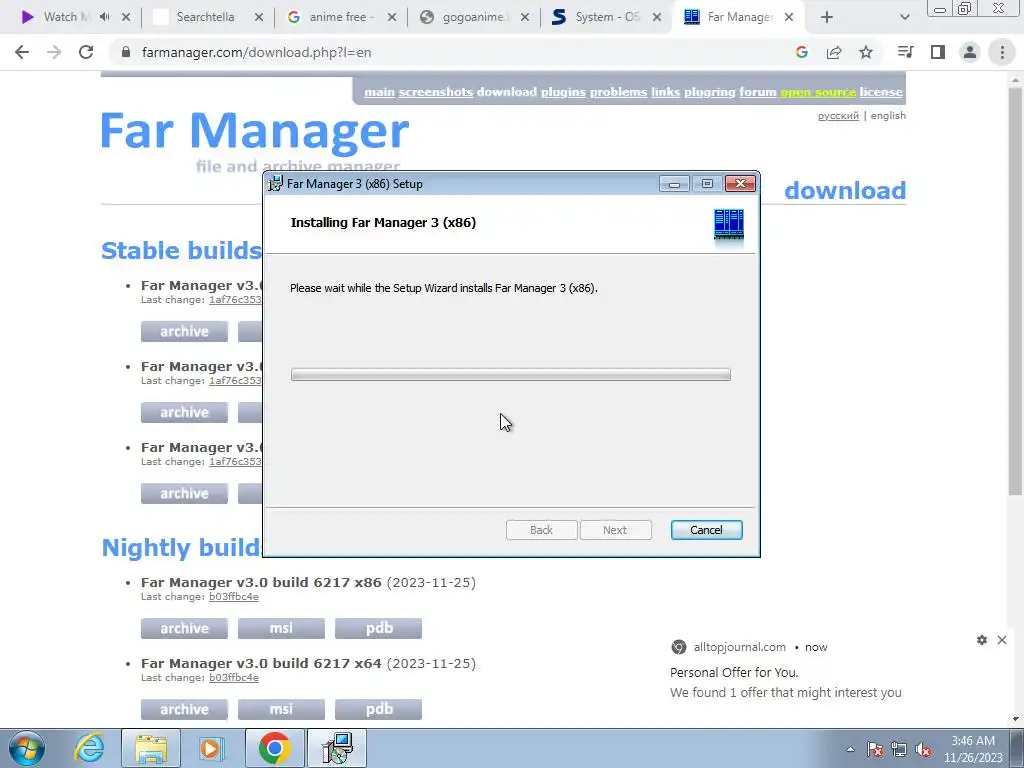1024x768 pixels.
Task: Open a new tab with the plus button
Action: (827, 17)
